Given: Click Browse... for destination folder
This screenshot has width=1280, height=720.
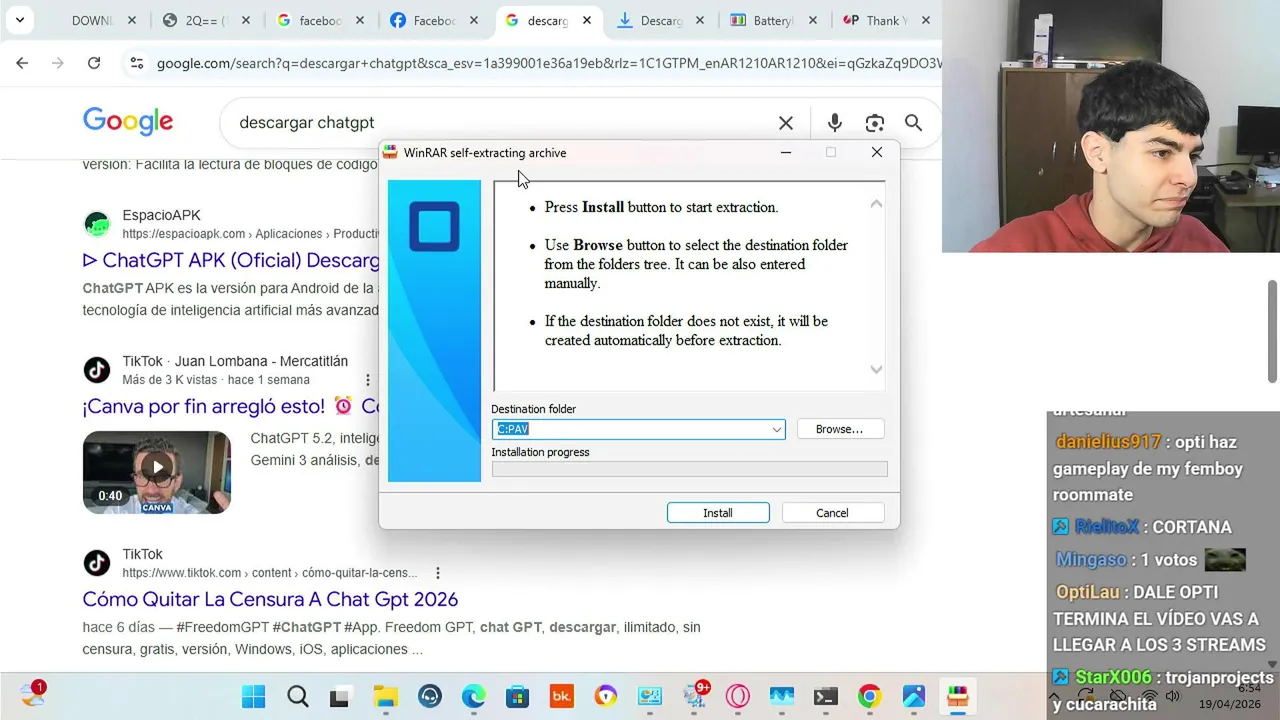Looking at the screenshot, I should point(839,429).
